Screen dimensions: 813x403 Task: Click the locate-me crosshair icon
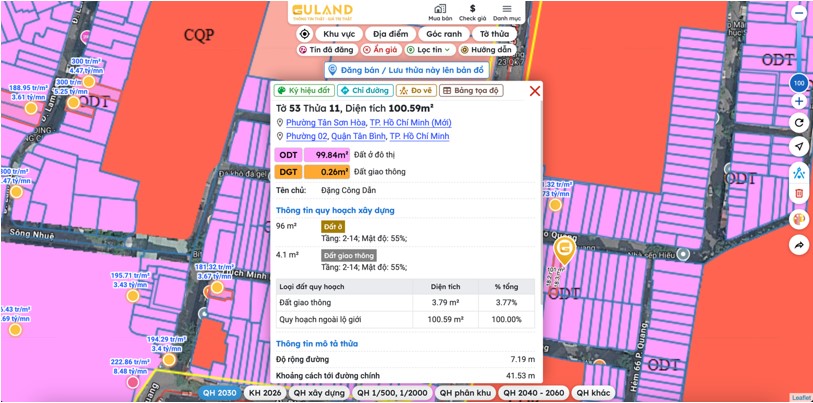point(305,34)
